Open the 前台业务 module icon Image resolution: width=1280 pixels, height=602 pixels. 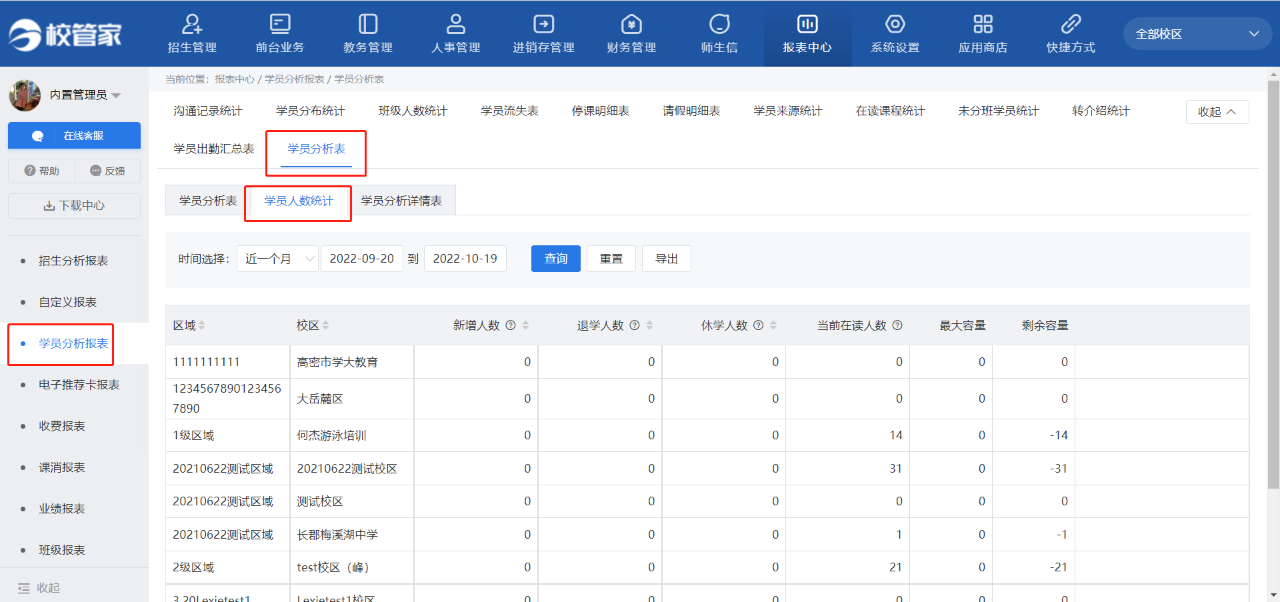(280, 24)
